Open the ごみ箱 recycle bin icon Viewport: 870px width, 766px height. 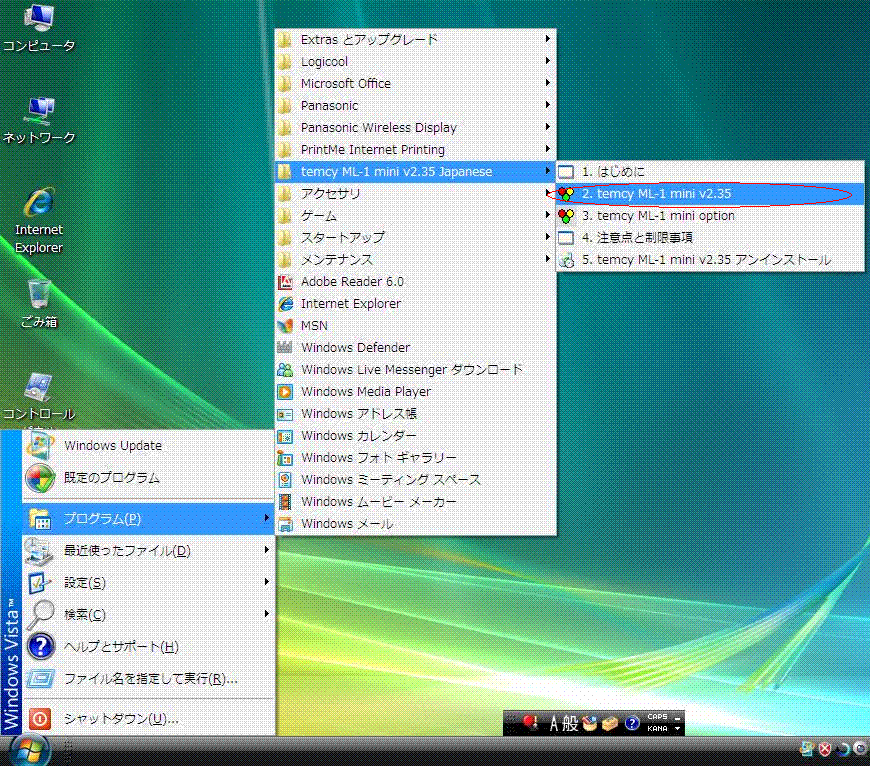pos(39,304)
